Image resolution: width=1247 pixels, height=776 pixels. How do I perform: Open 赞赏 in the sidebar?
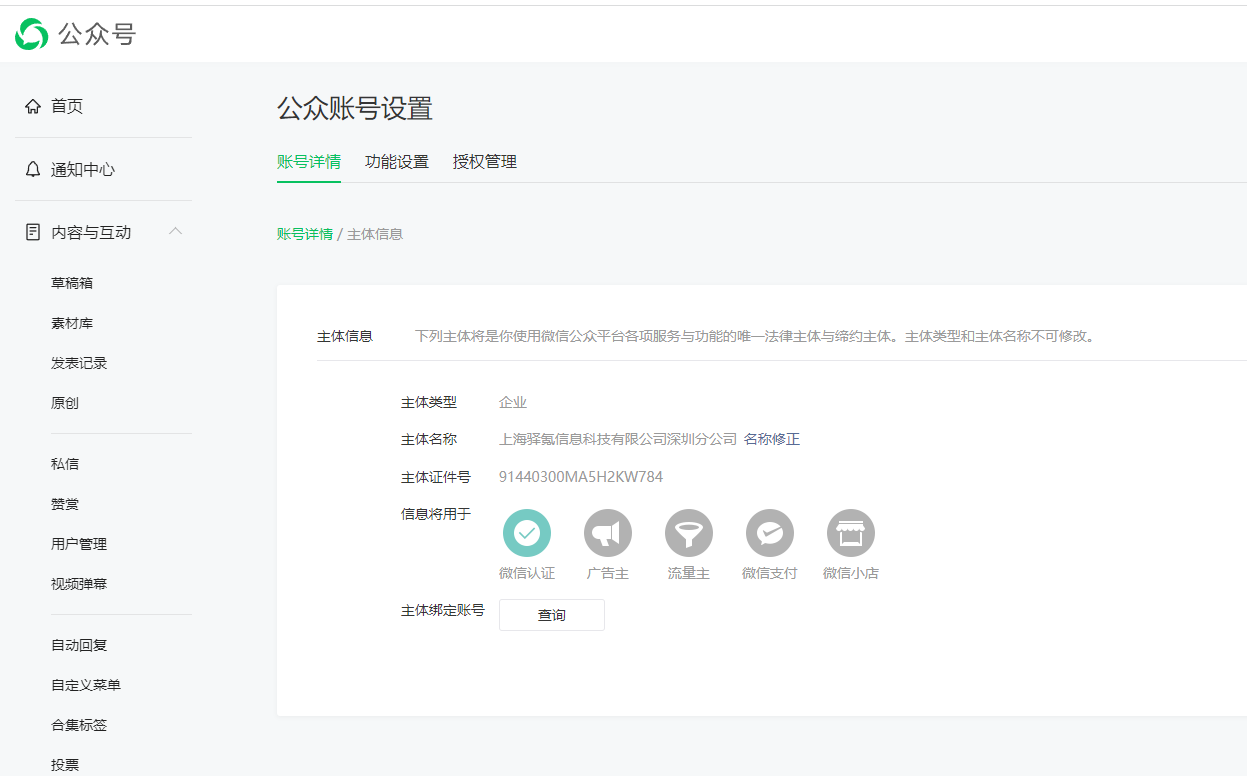65,504
